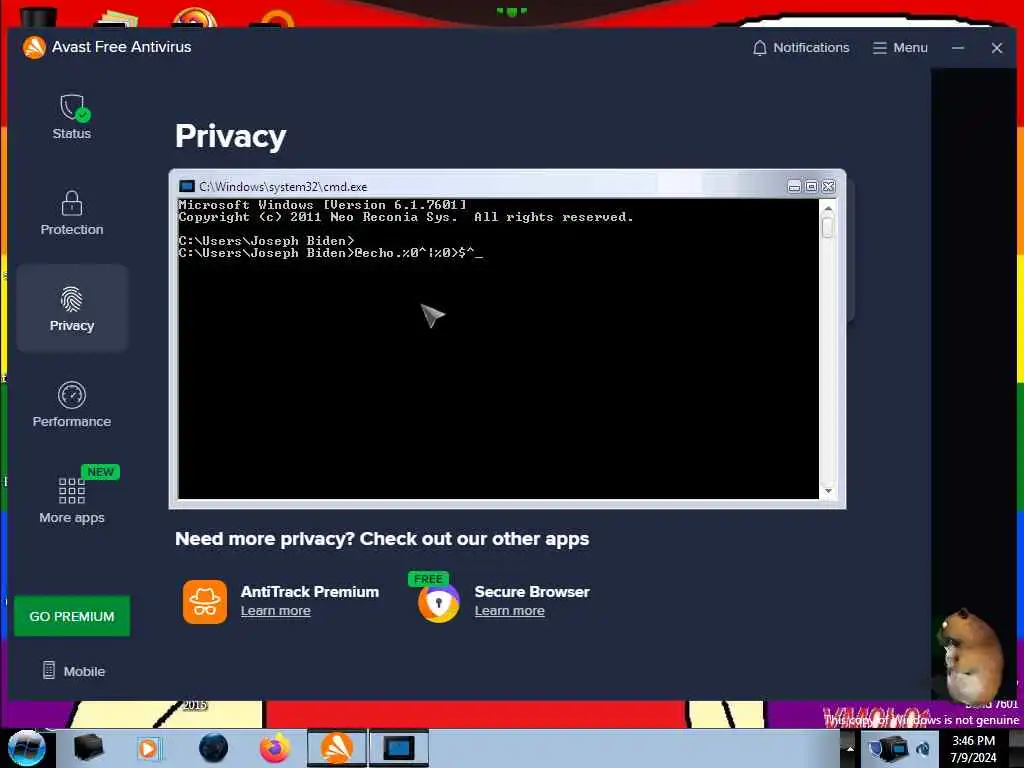
Task: Minimize the Avast window
Action: click(958, 48)
